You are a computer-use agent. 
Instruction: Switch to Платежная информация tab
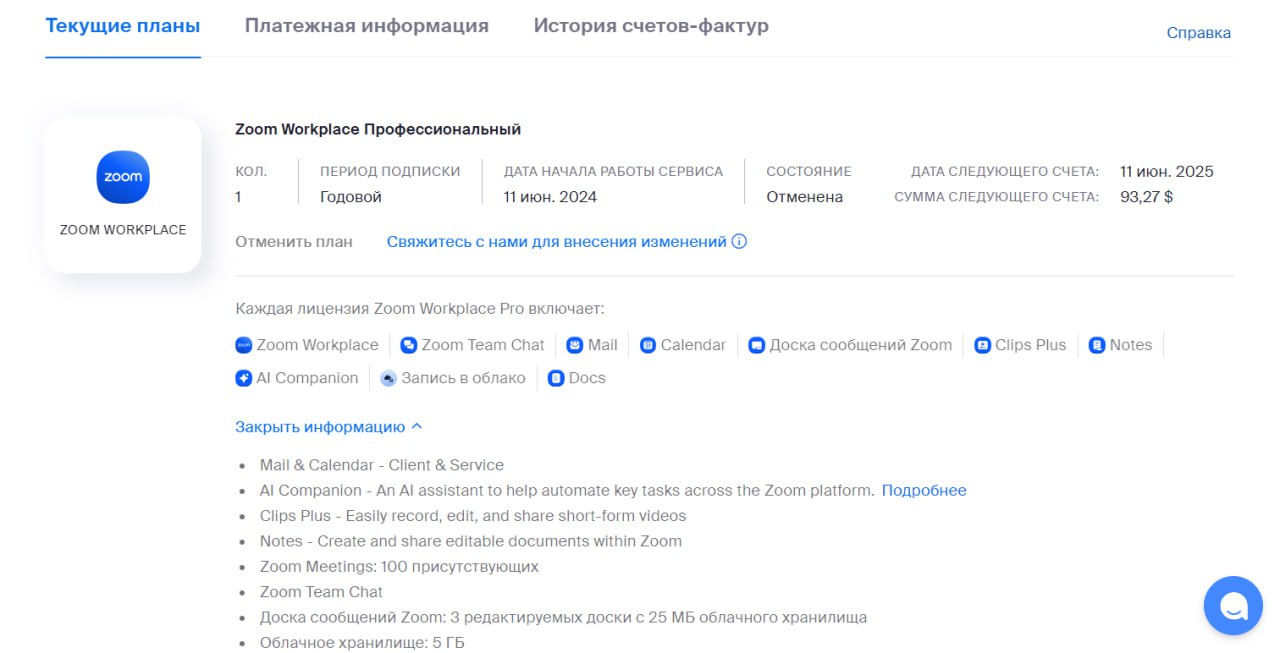pos(367,26)
